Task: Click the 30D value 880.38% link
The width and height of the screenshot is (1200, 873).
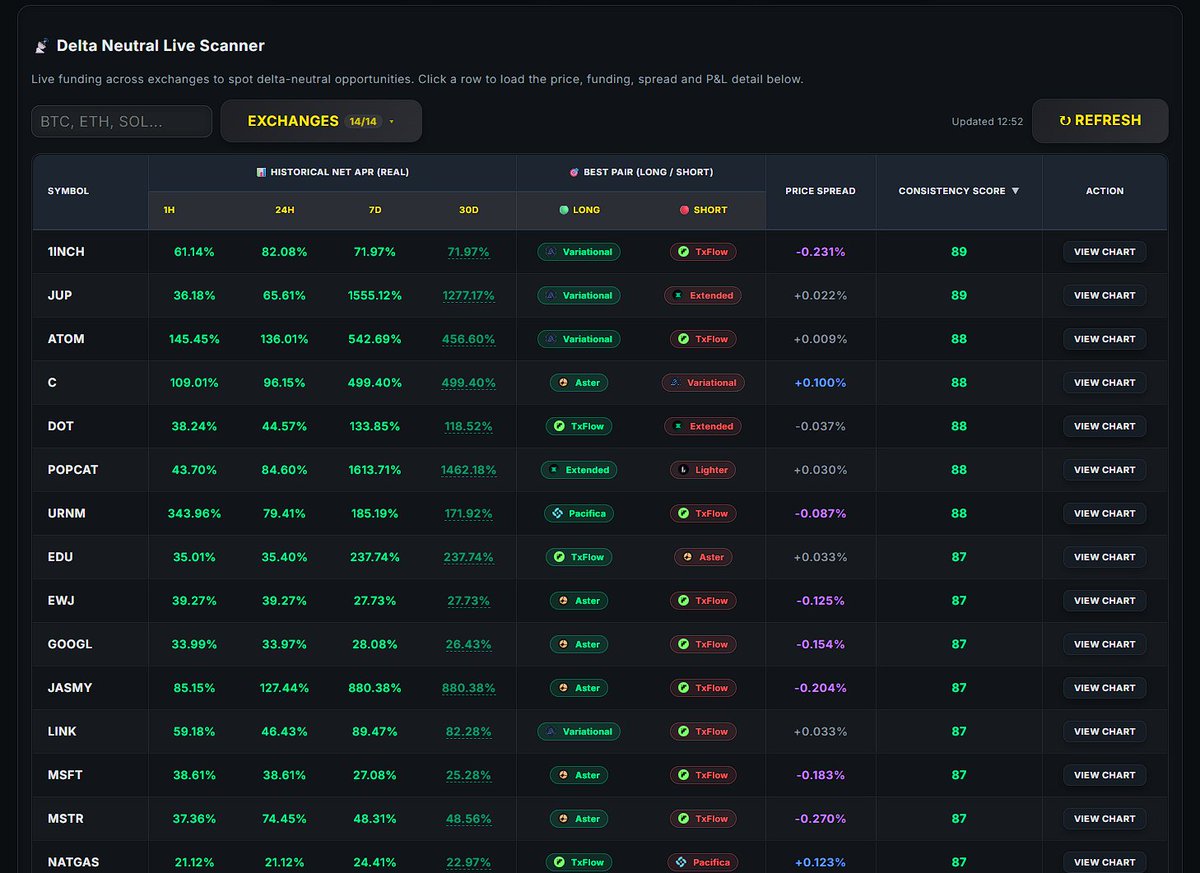Action: point(469,688)
